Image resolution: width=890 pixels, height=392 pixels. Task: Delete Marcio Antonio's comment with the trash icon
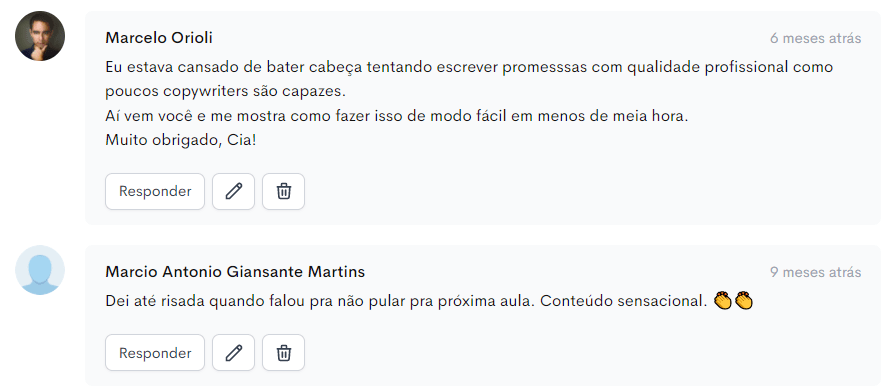click(x=283, y=353)
